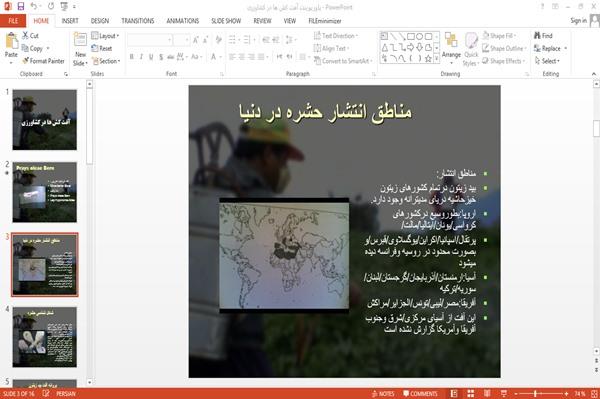Switch to the INSERT tab
The height and width of the screenshot is (399, 600).
(x=70, y=21)
